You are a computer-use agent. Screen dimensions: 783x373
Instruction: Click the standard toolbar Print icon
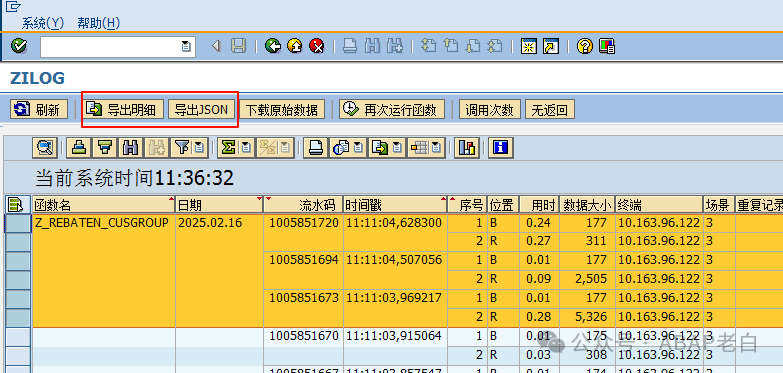tap(350, 46)
